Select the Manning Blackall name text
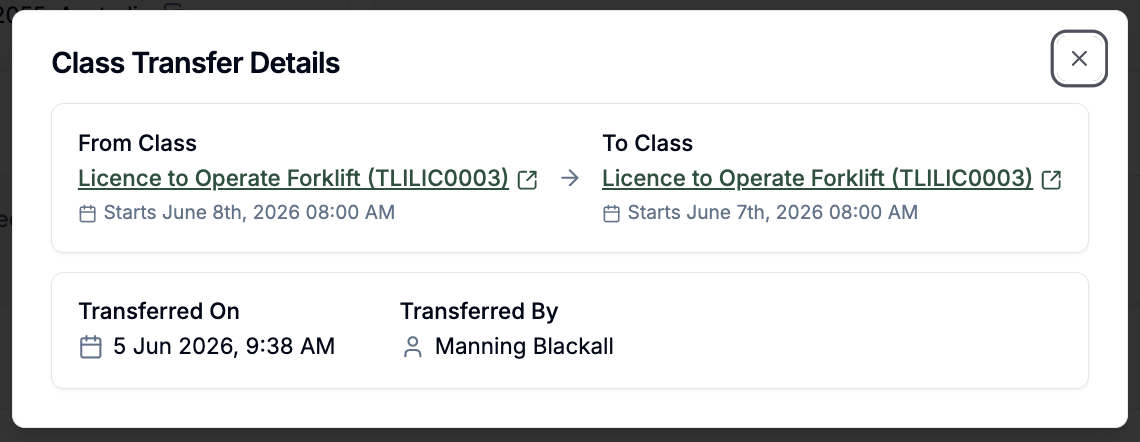 point(524,346)
